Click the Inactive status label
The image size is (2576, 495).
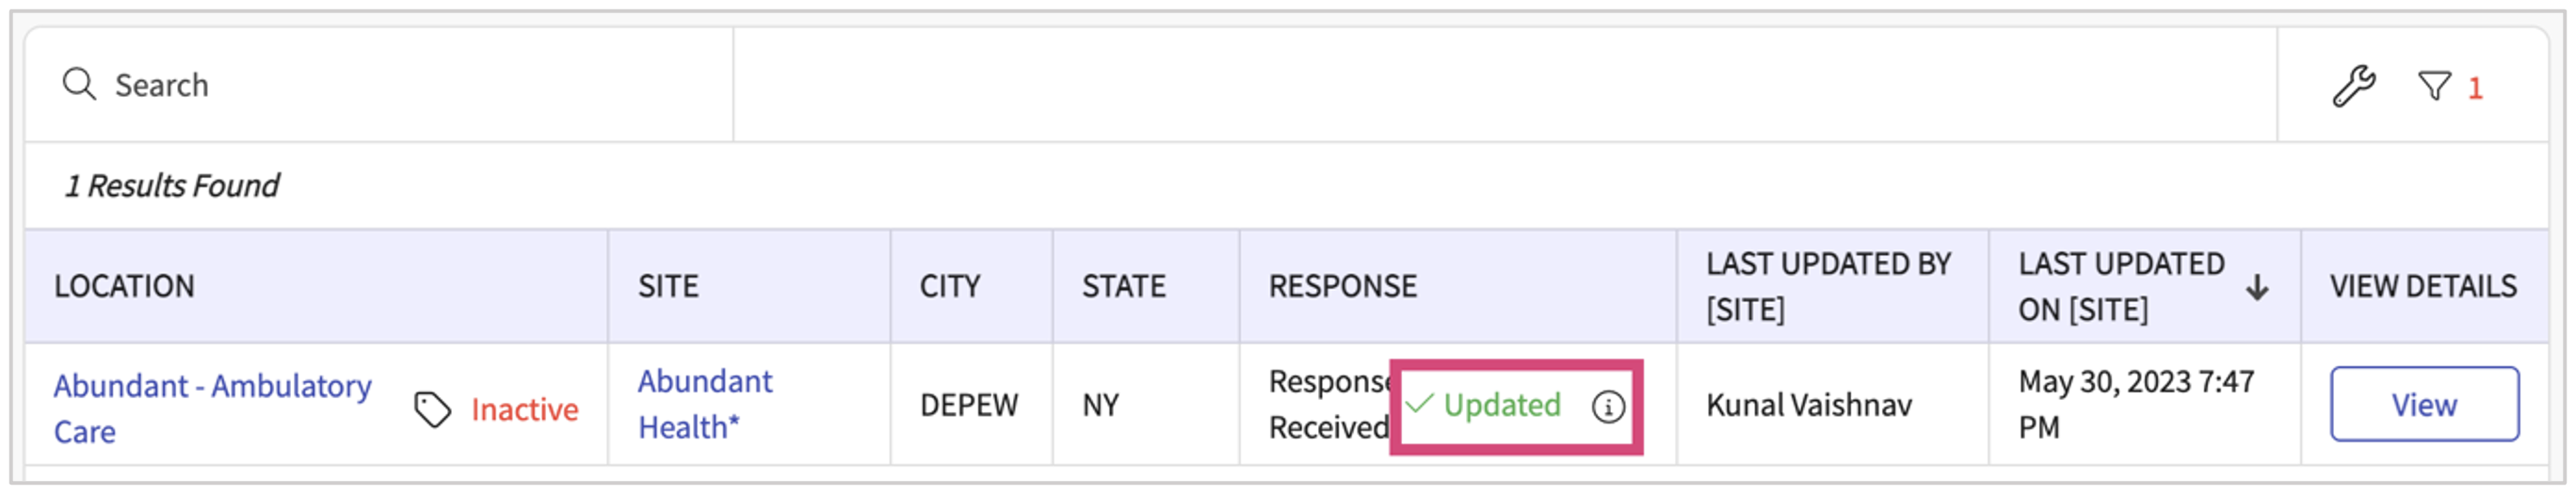coord(524,410)
